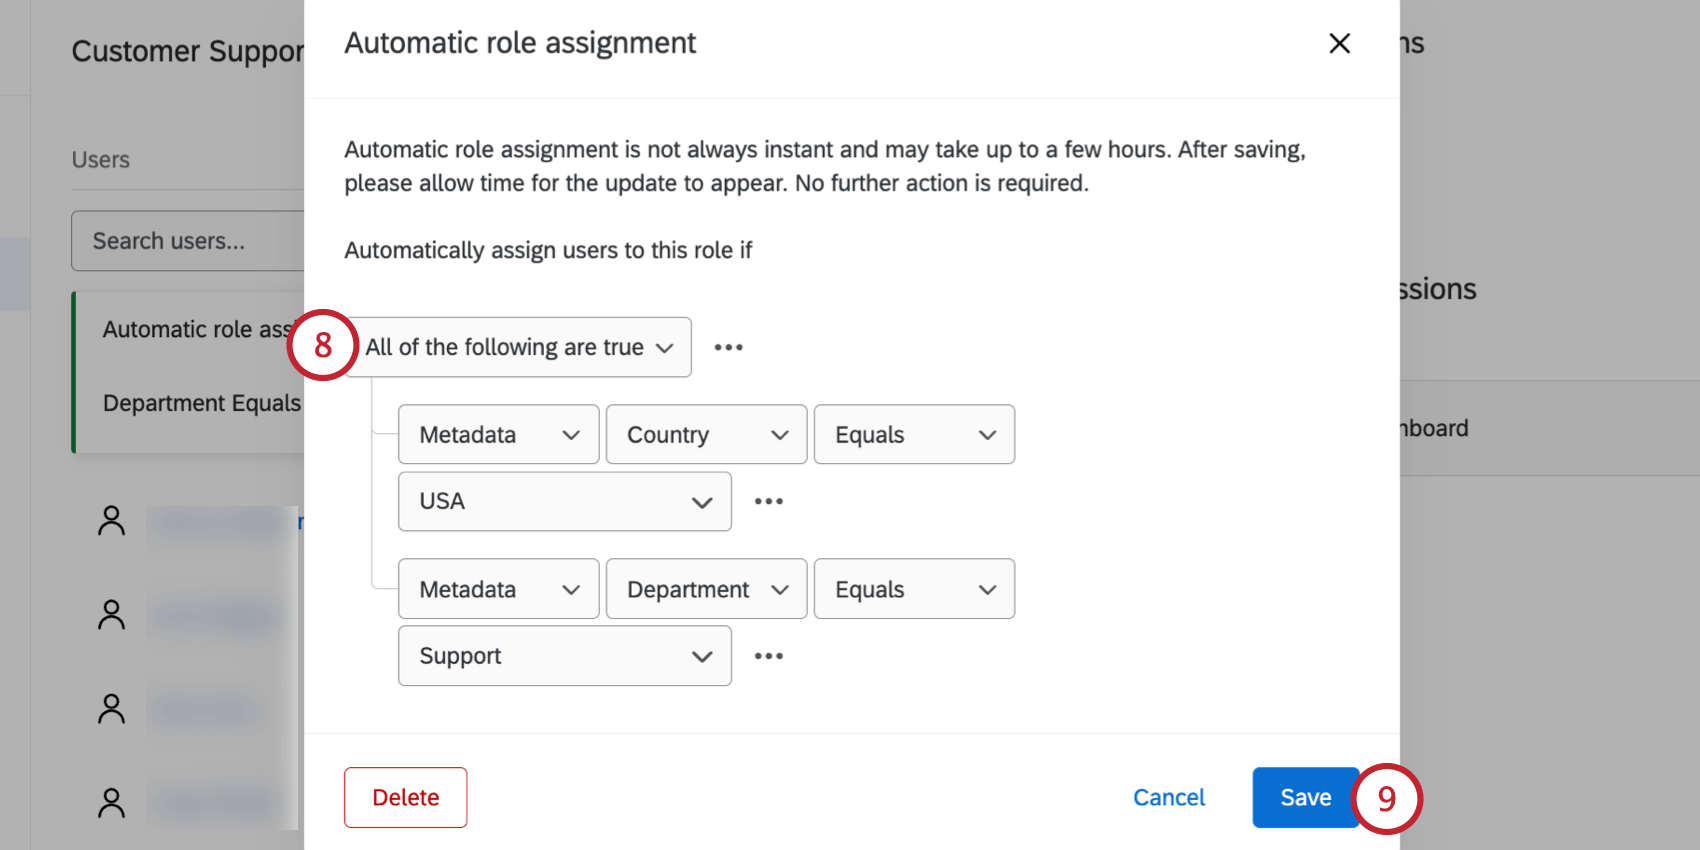Viewport: 1700px width, 850px height.
Task: Open the USA value dropdown
Action: [x=564, y=502]
